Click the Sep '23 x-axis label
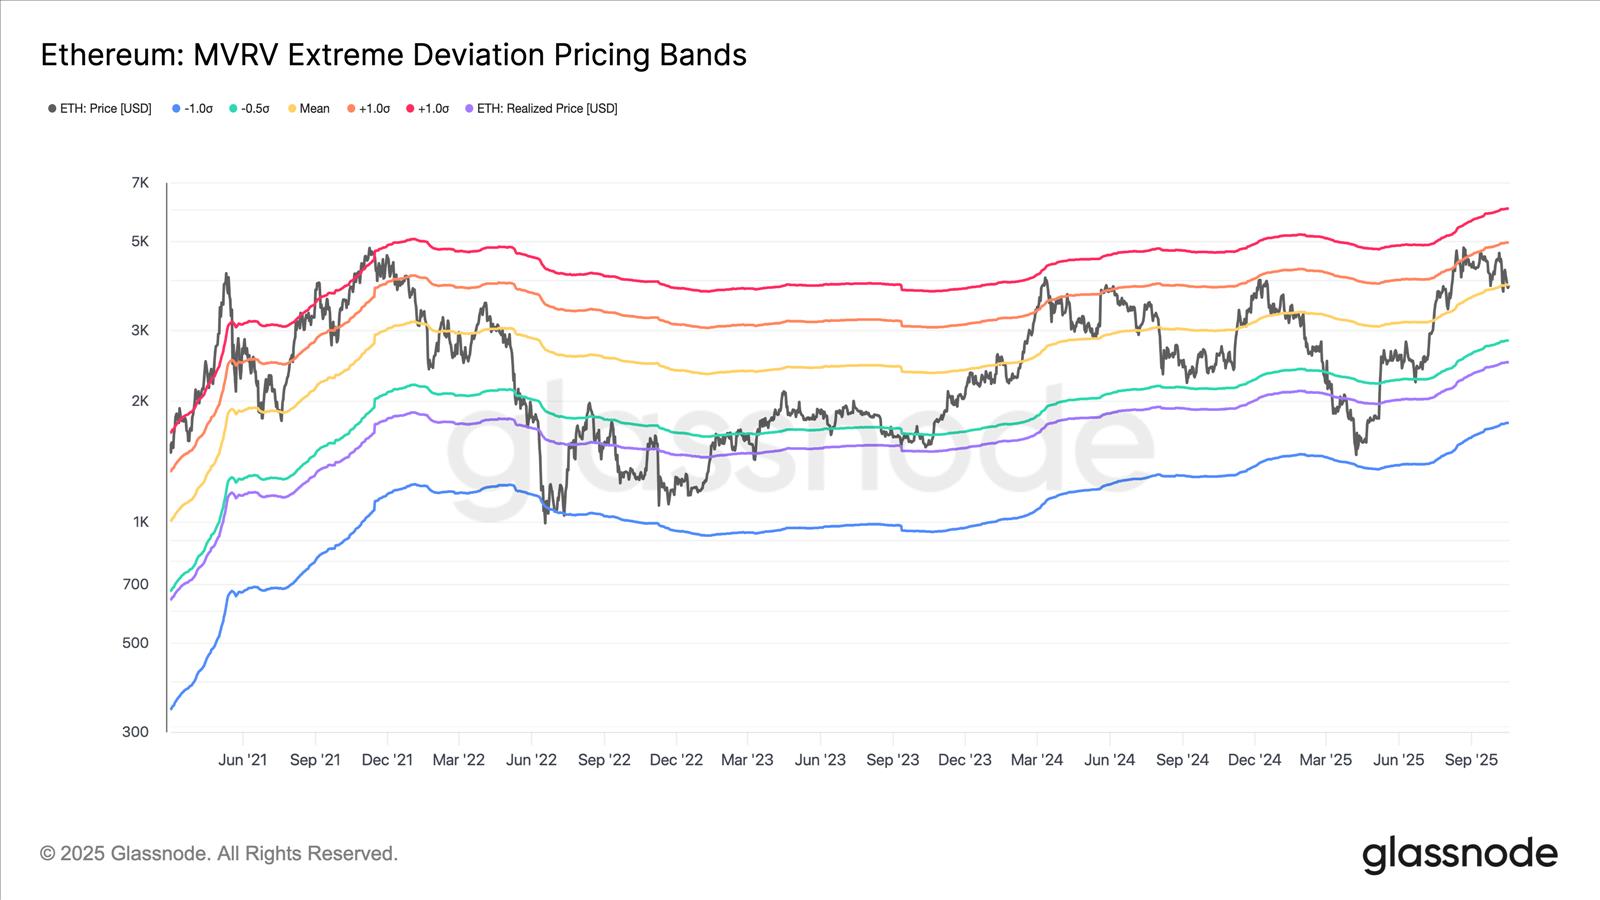1600x900 pixels. click(893, 760)
